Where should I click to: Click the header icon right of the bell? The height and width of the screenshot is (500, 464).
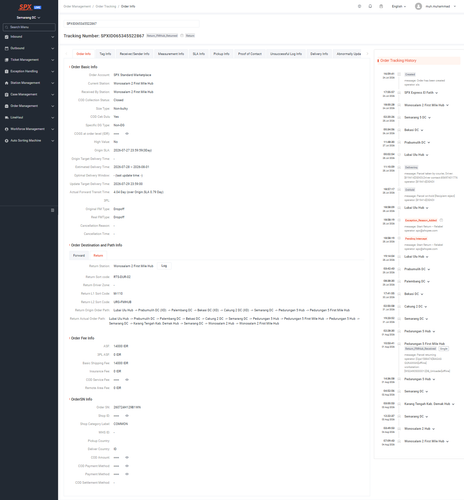click(381, 6)
